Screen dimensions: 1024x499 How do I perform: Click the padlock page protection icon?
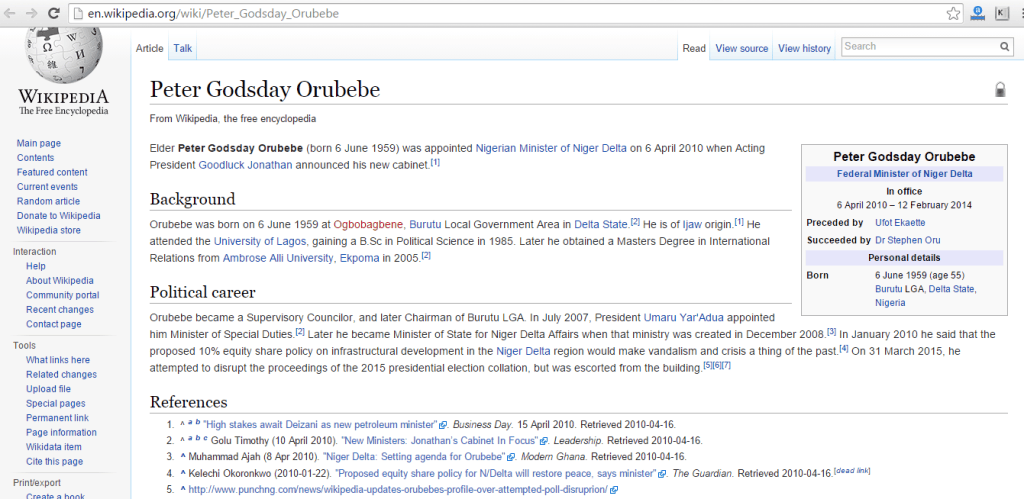(x=1000, y=89)
